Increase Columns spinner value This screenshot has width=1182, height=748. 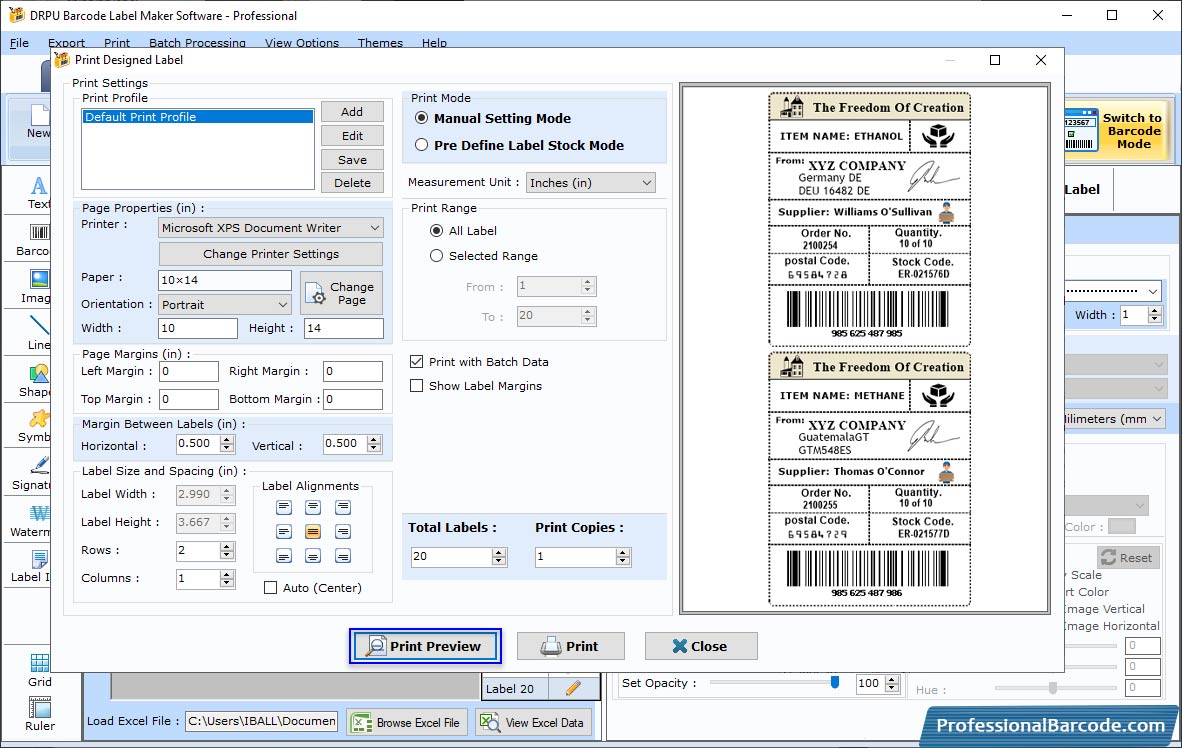pos(227,575)
